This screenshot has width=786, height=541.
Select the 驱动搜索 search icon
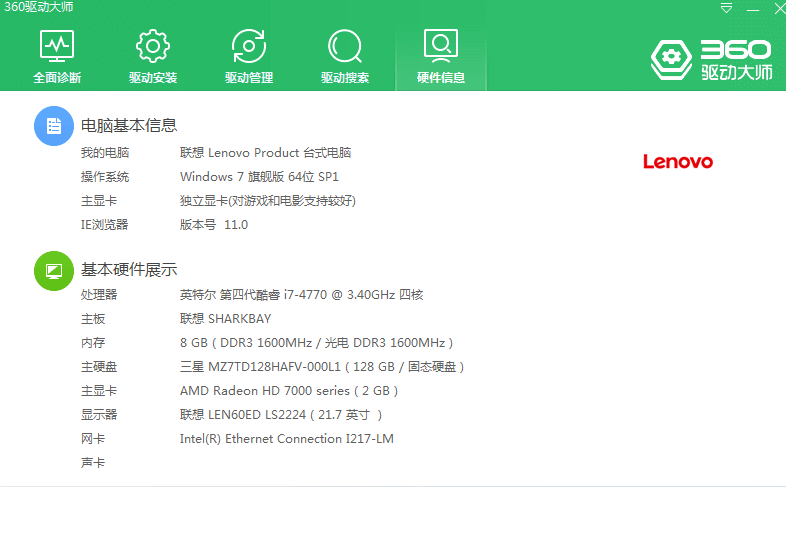[x=345, y=46]
